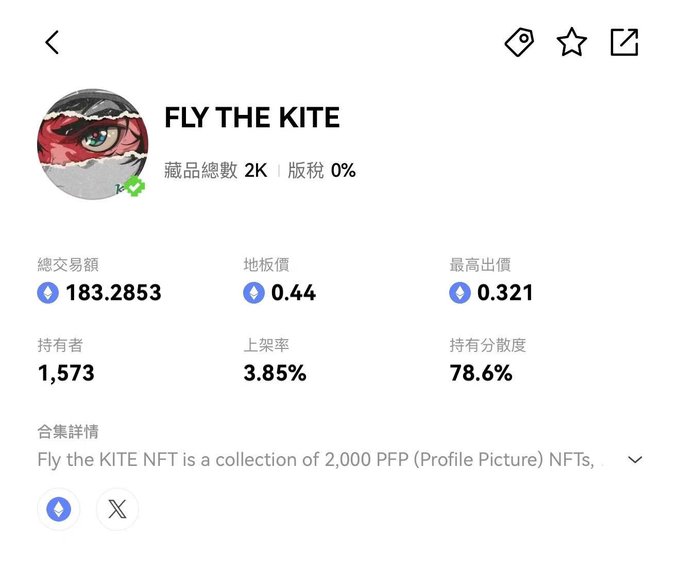Click the total volume value 183.2853
This screenshot has width=680, height=568.
pyautogui.click(x=113, y=293)
